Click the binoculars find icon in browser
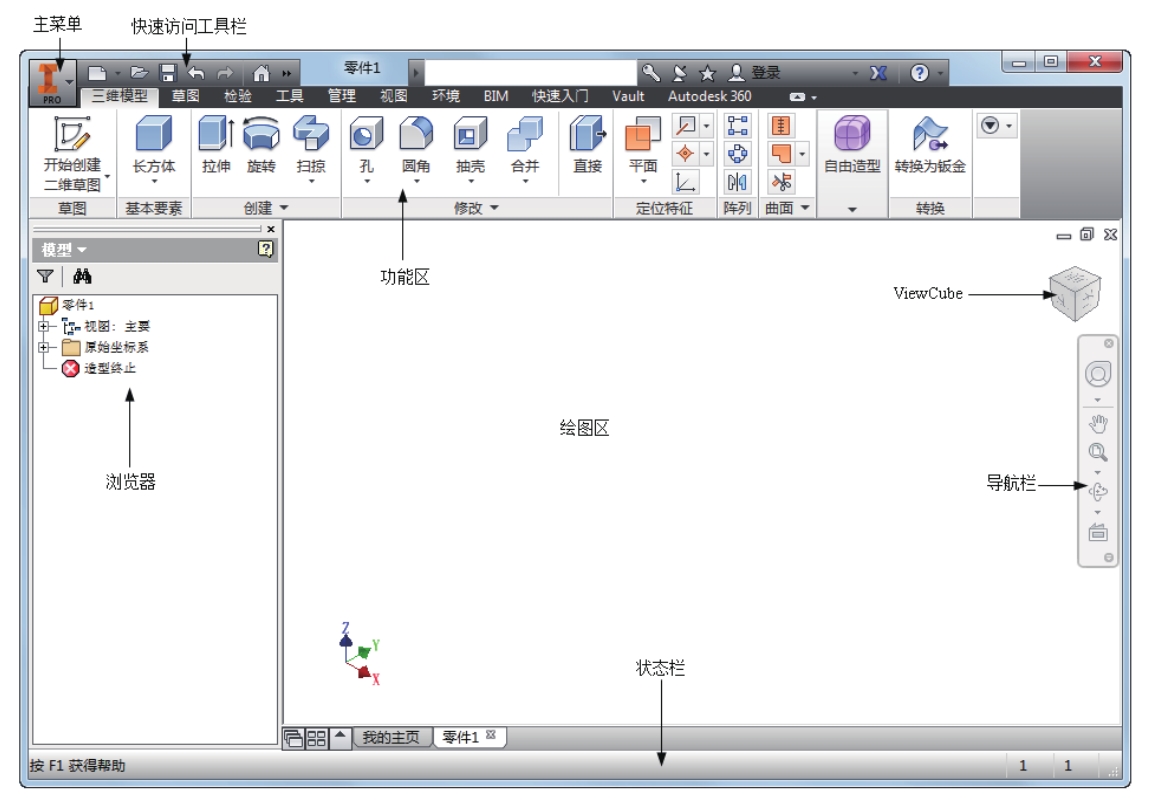The height and width of the screenshot is (808, 1156). point(82,277)
